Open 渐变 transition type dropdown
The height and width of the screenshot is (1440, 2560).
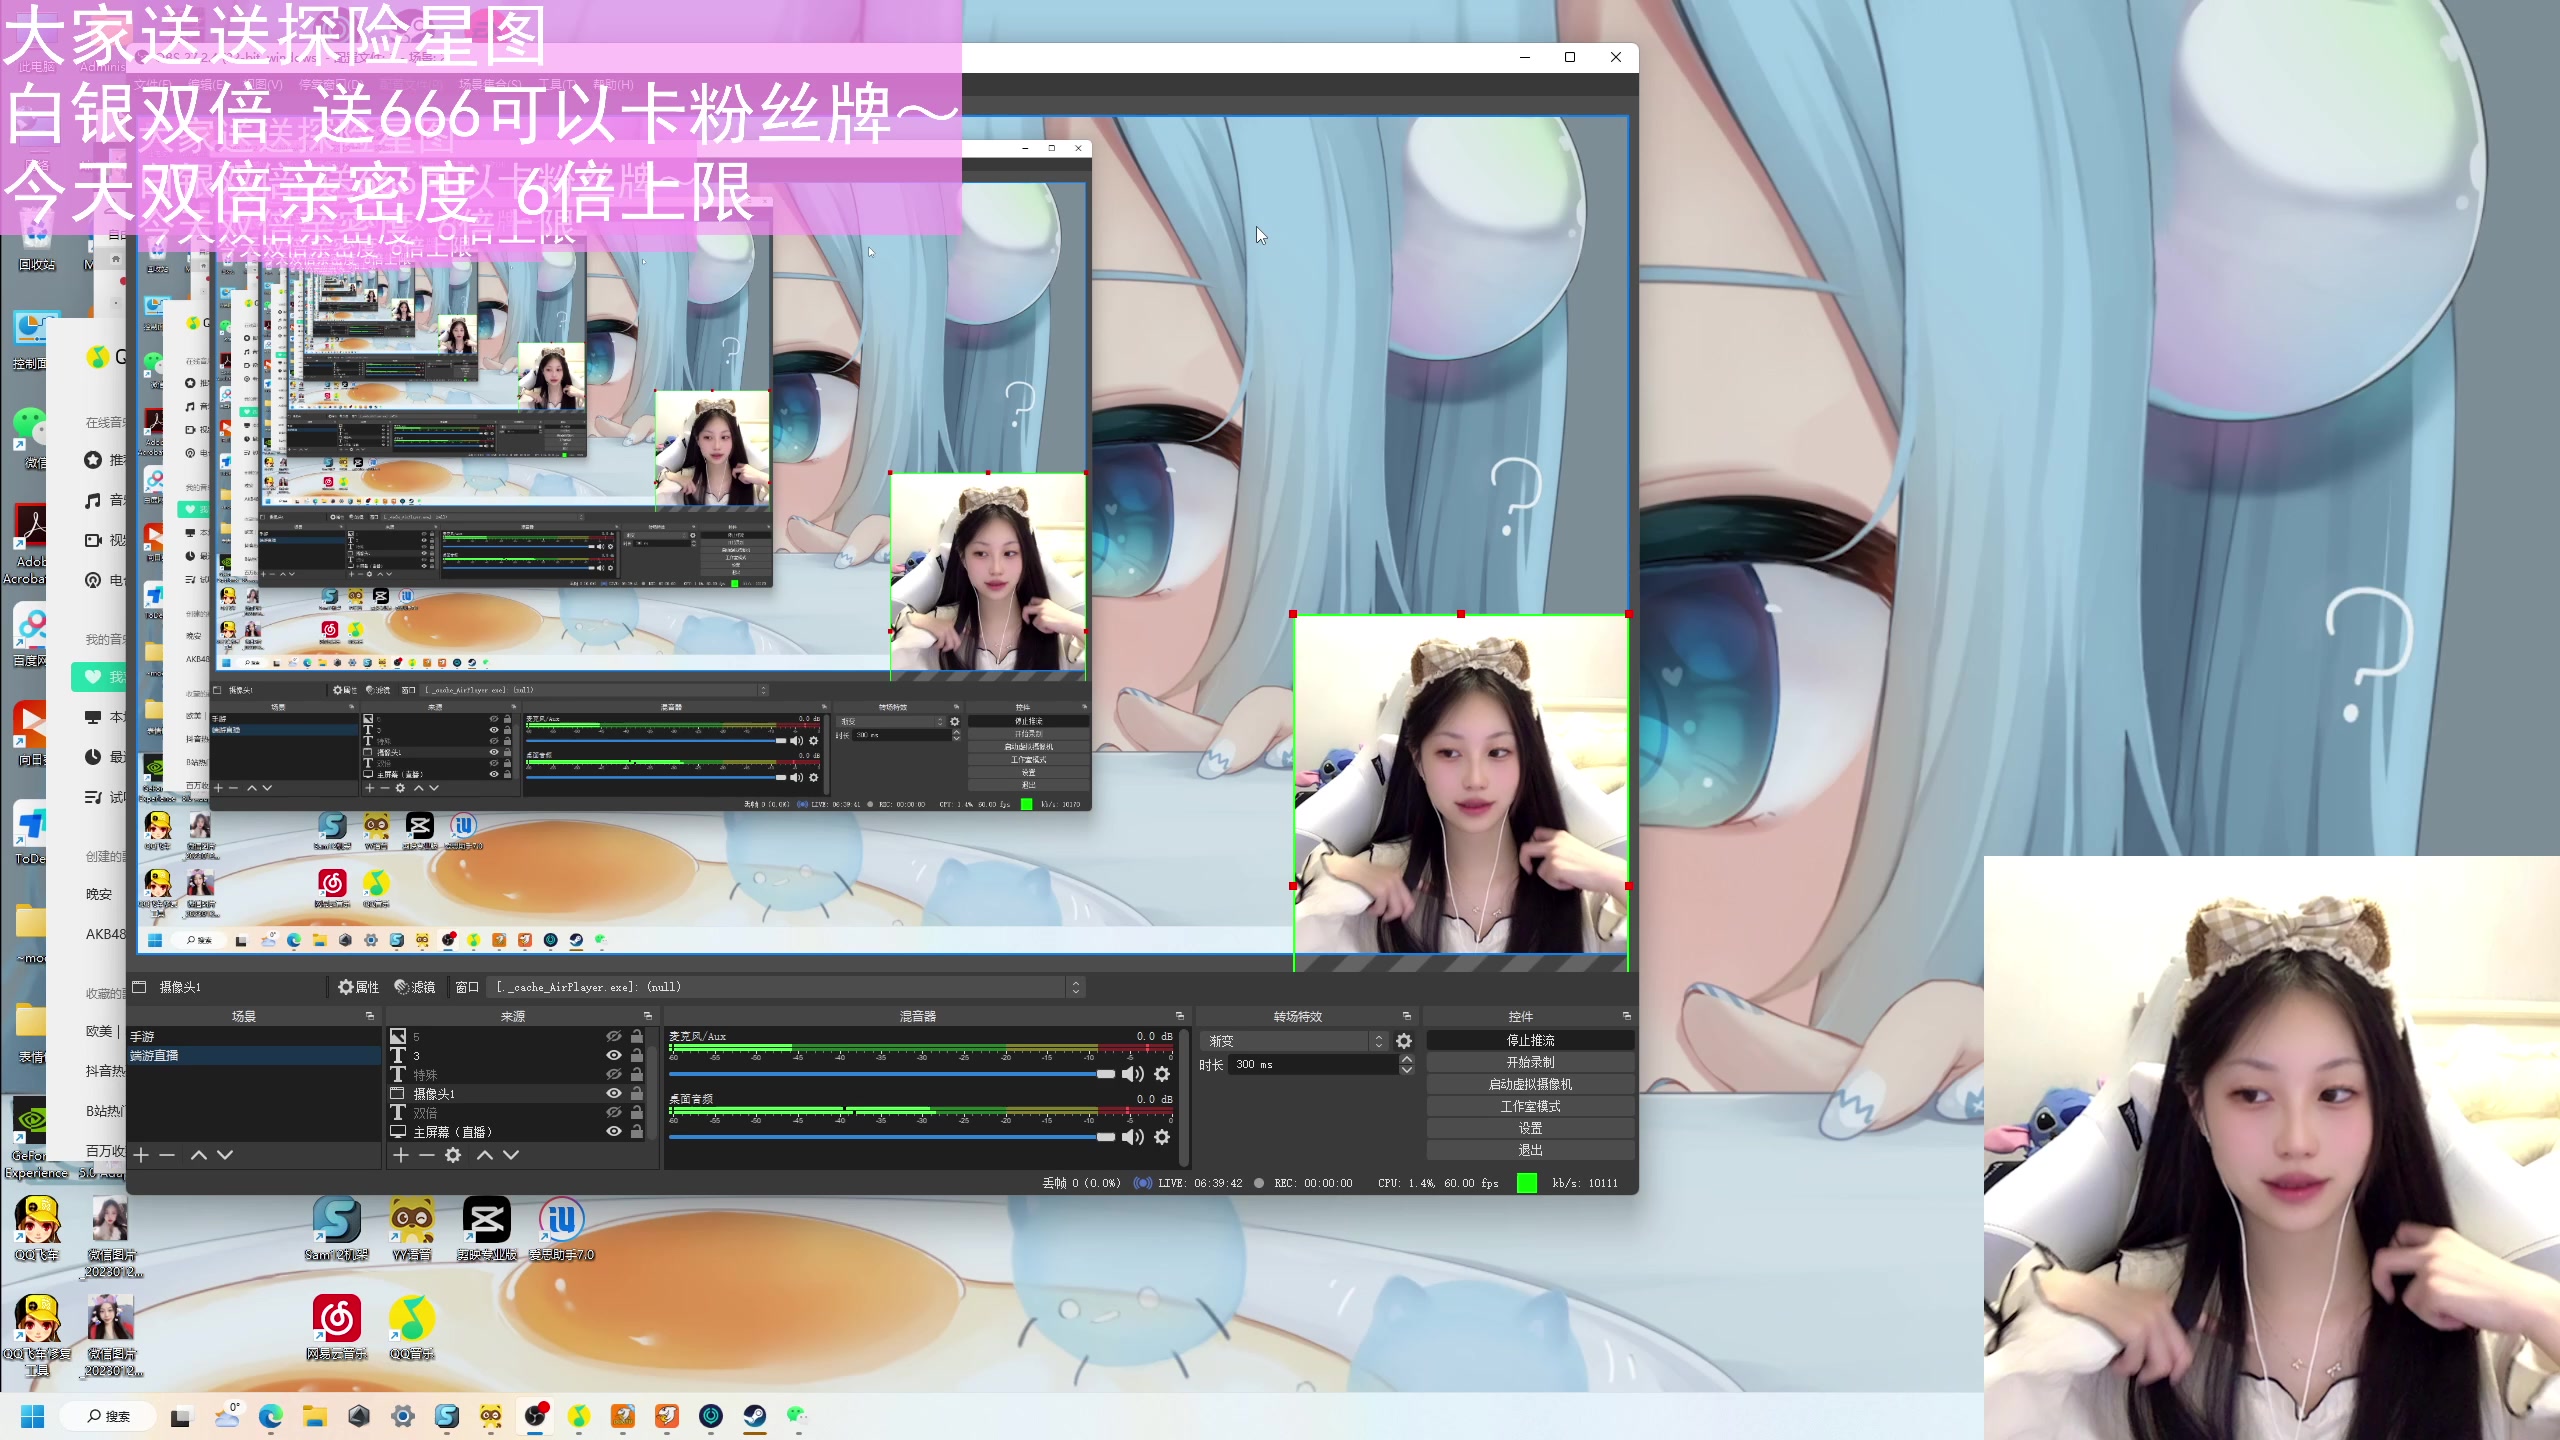1295,1041
